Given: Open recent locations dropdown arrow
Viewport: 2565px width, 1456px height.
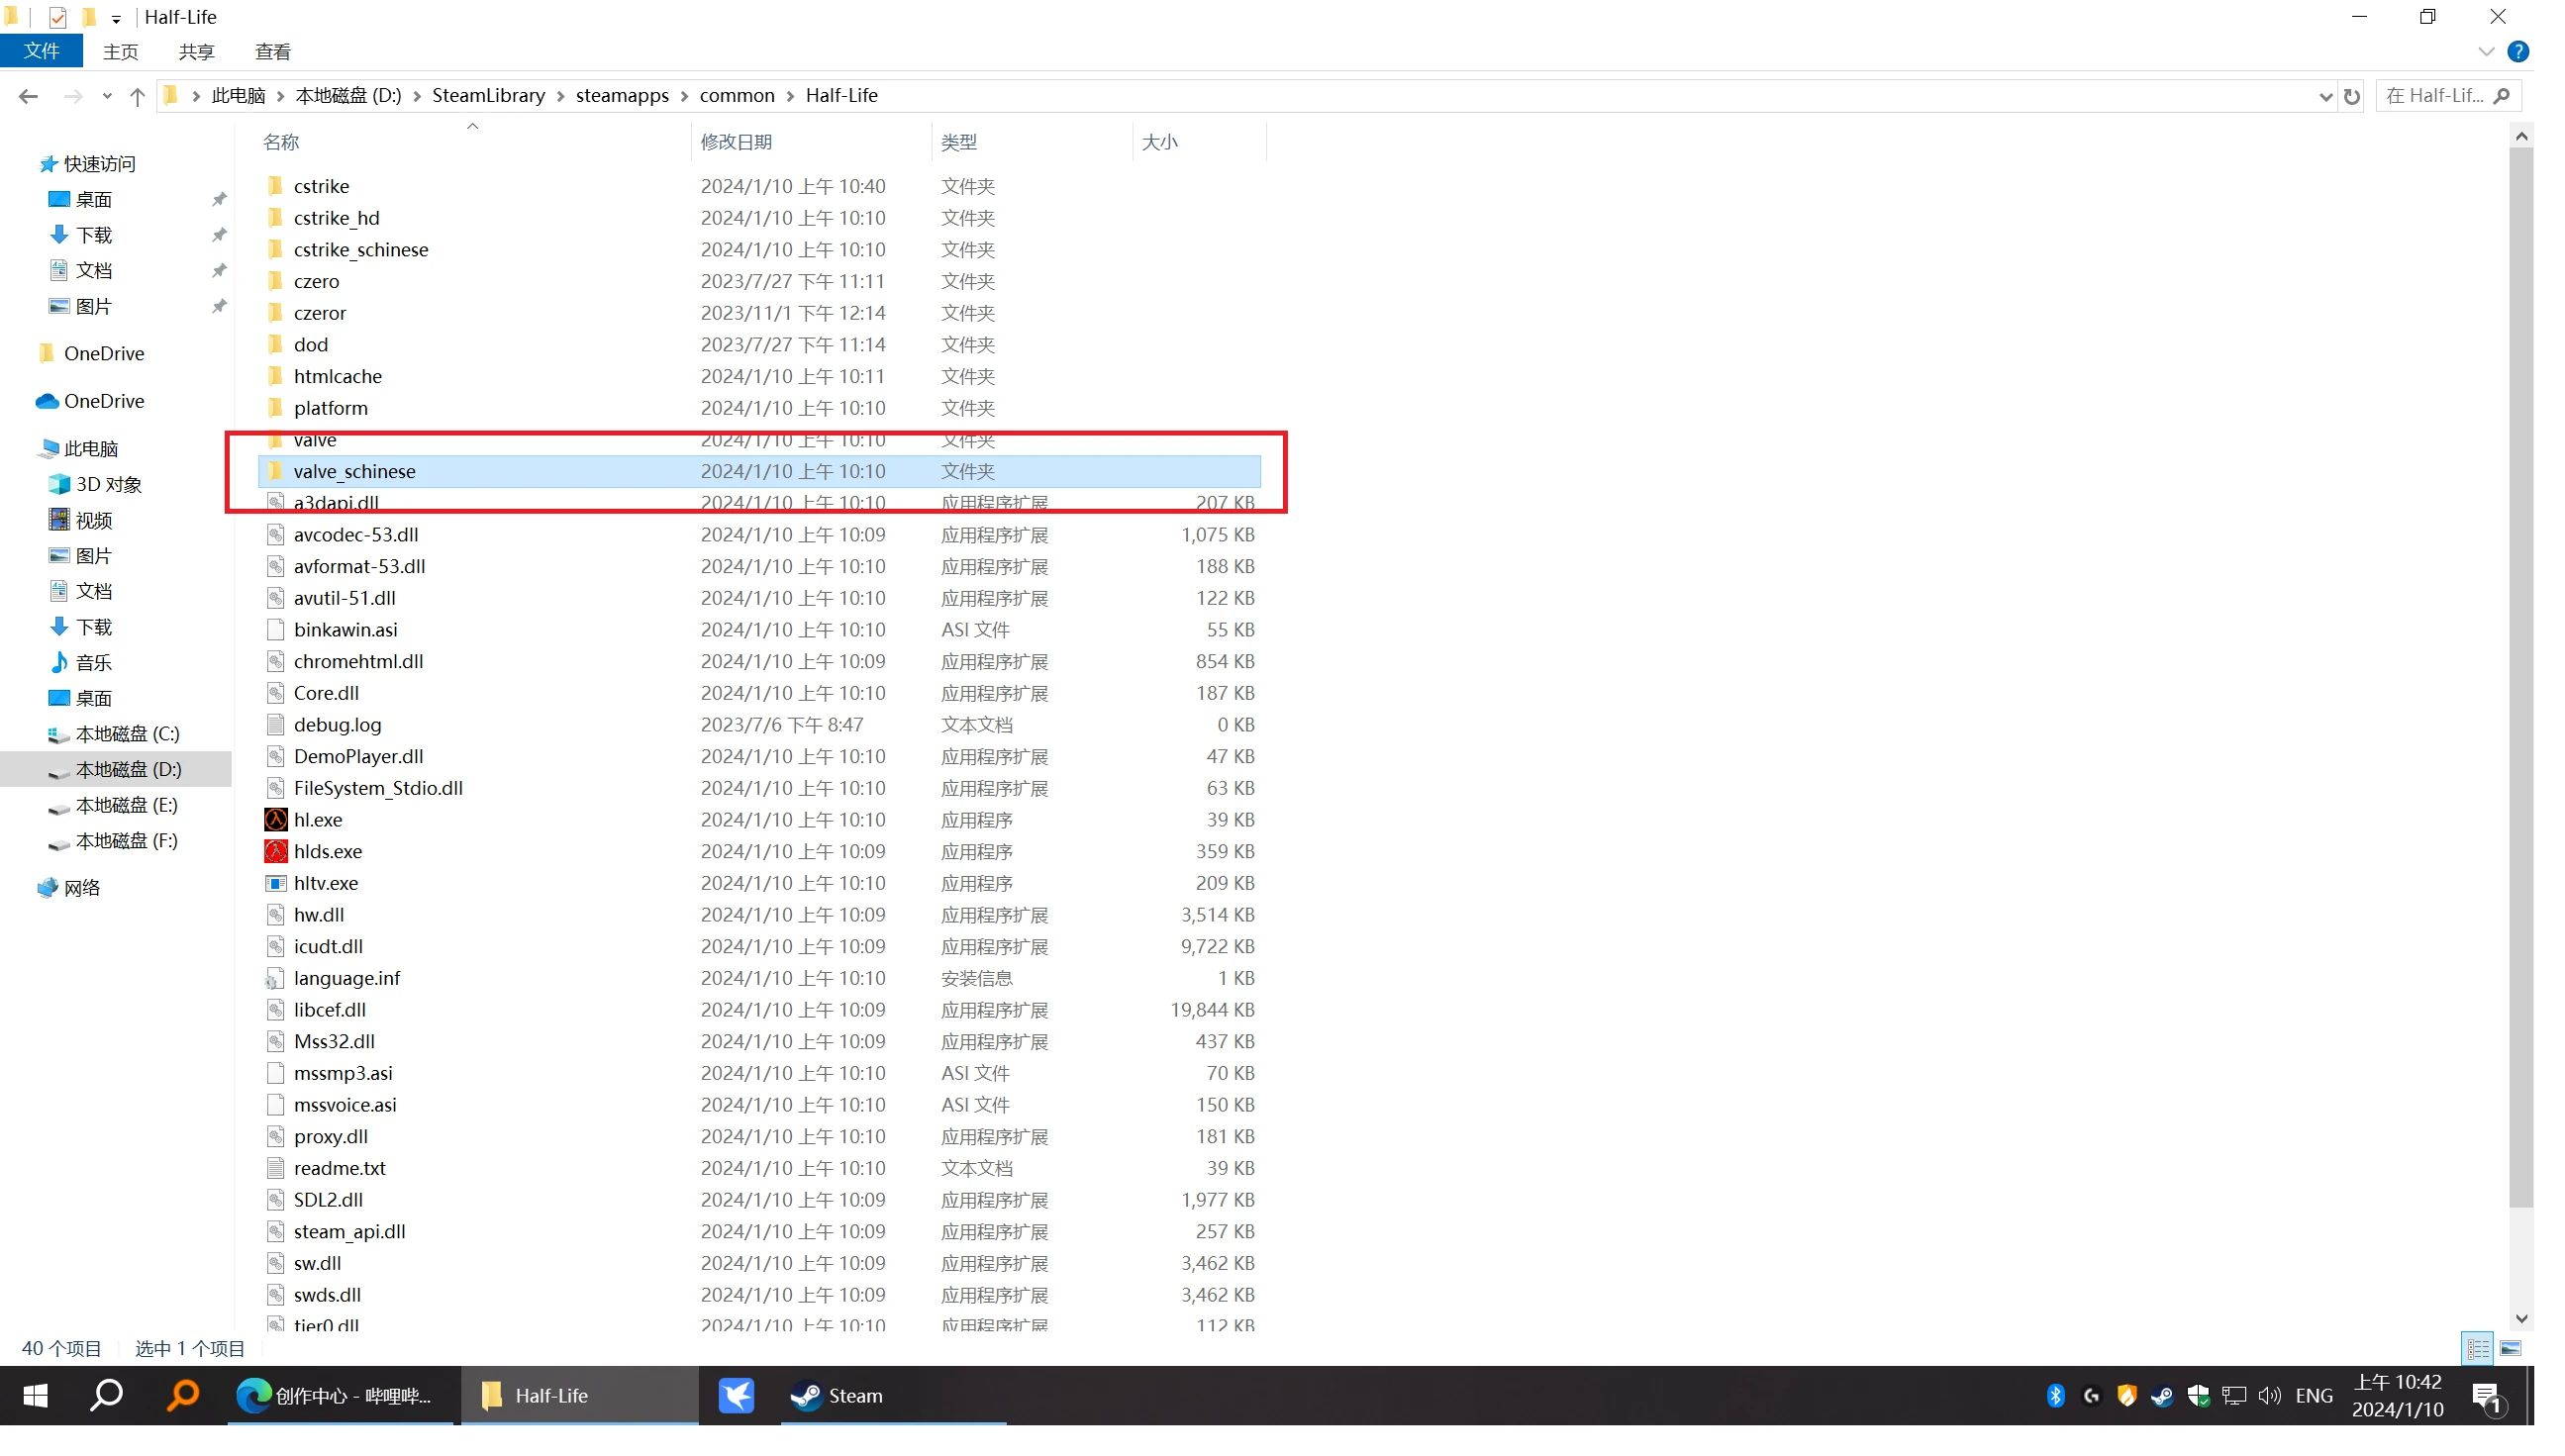Looking at the screenshot, I should click(107, 96).
